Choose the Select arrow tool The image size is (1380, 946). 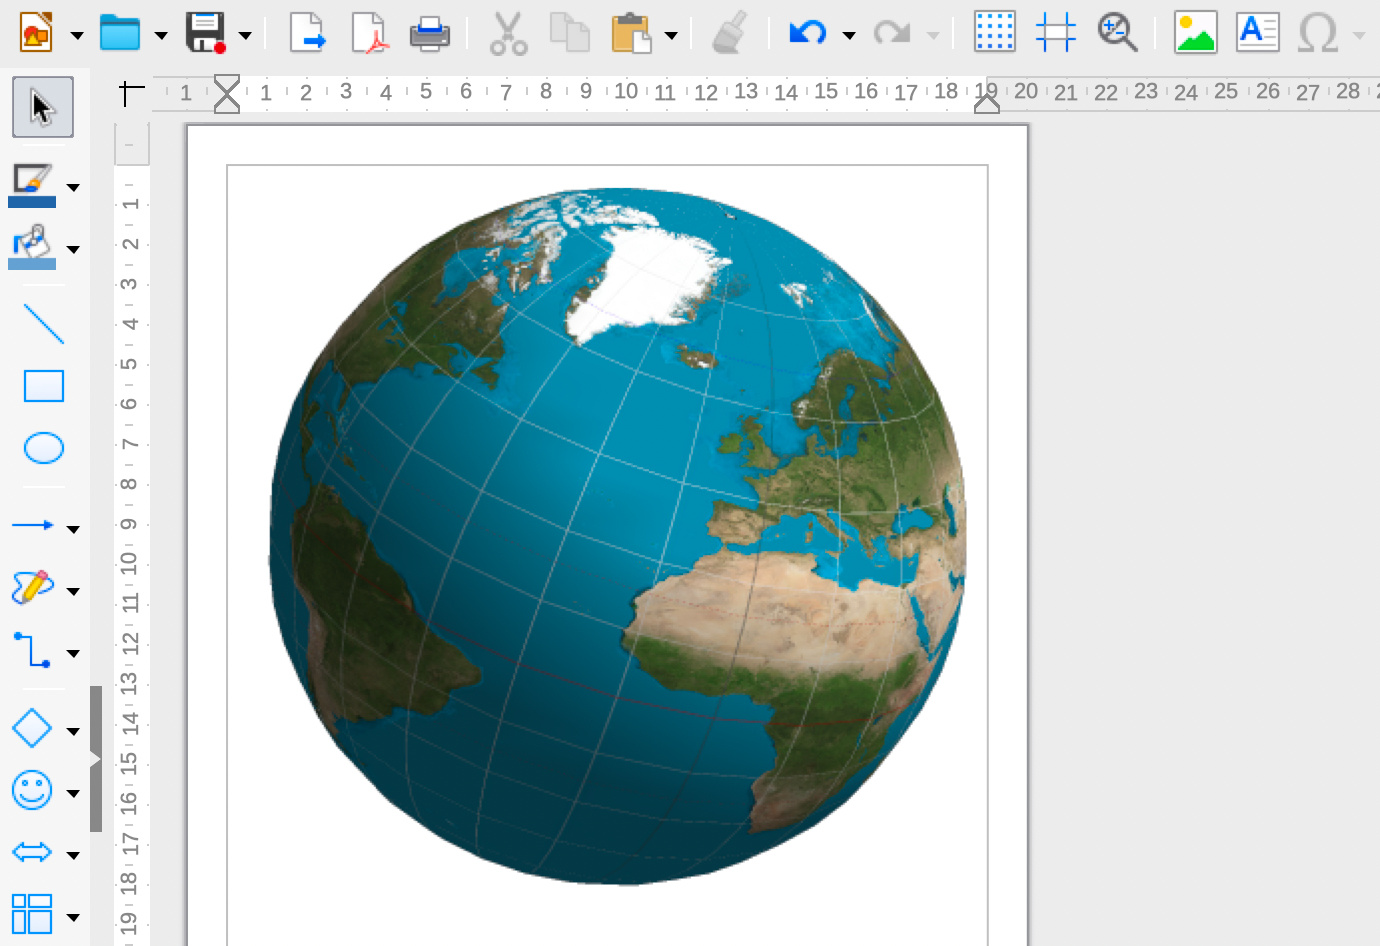[x=43, y=107]
